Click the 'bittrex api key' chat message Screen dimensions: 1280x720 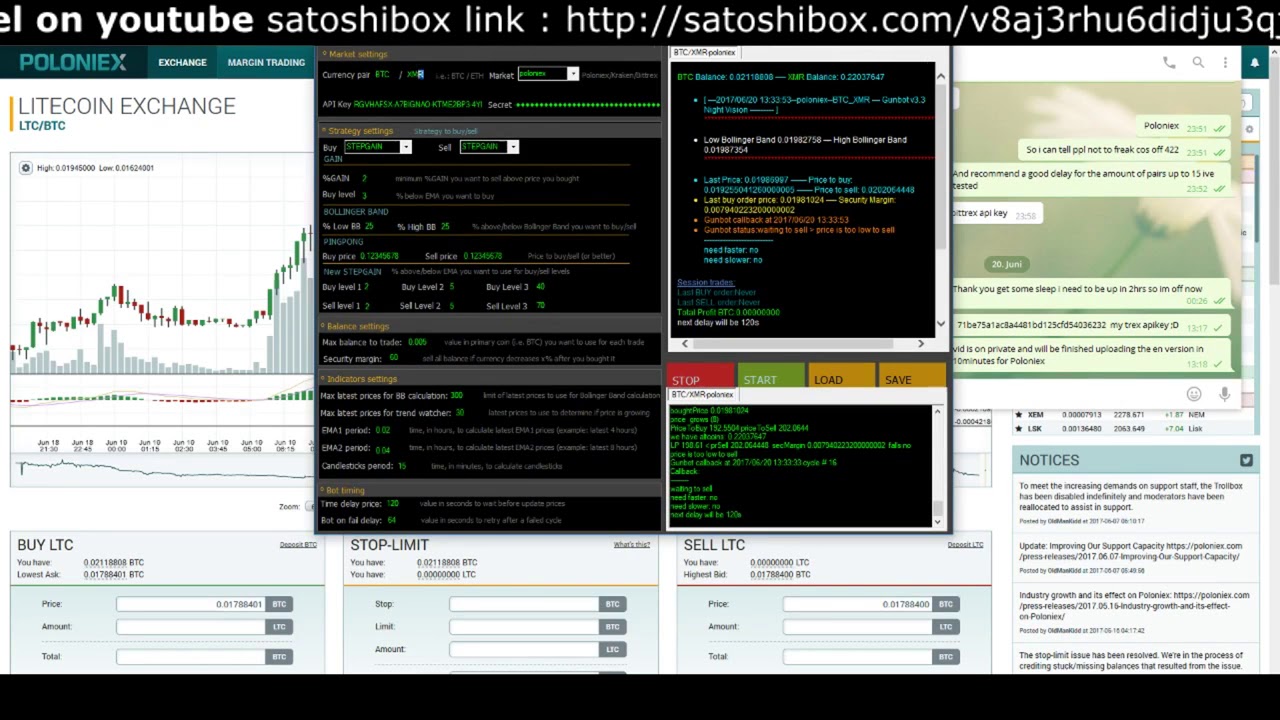996,213
